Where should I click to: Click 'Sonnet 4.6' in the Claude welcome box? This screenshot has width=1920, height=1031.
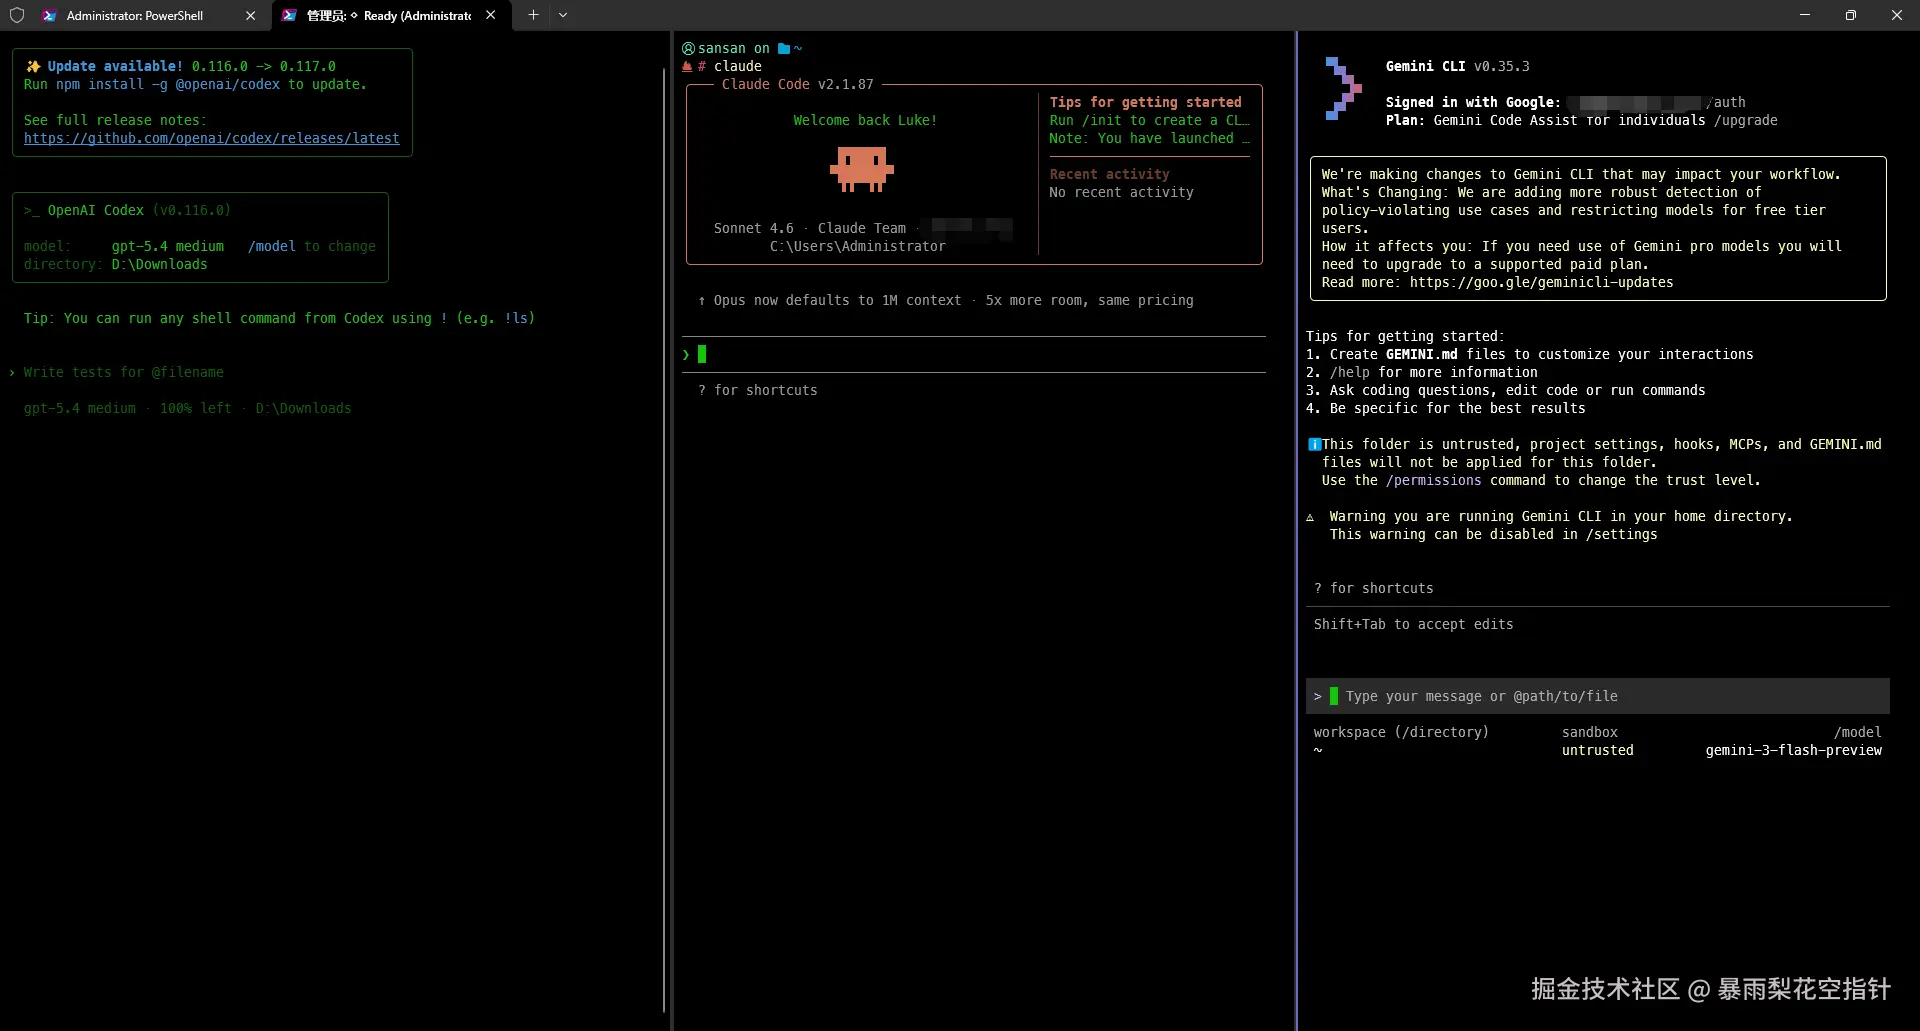tap(754, 228)
